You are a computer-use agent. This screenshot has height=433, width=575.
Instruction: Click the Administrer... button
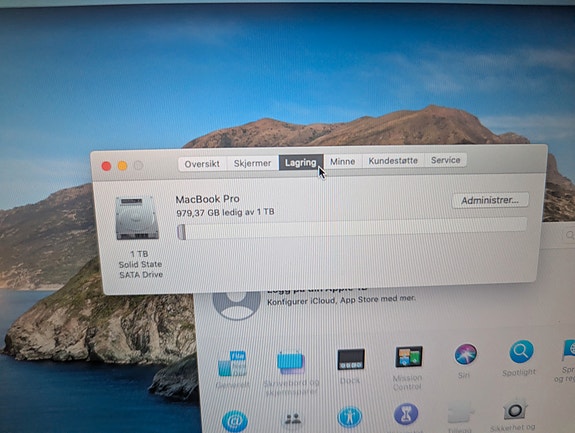coord(490,200)
